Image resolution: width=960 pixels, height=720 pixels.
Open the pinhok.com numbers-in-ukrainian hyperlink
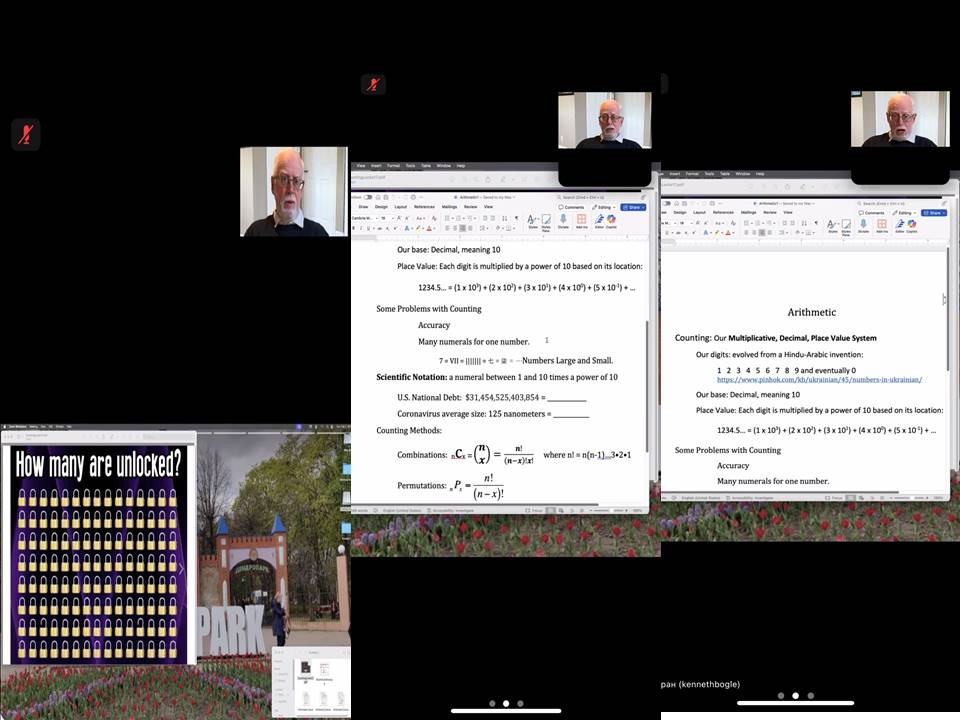pyautogui.click(x=818, y=380)
